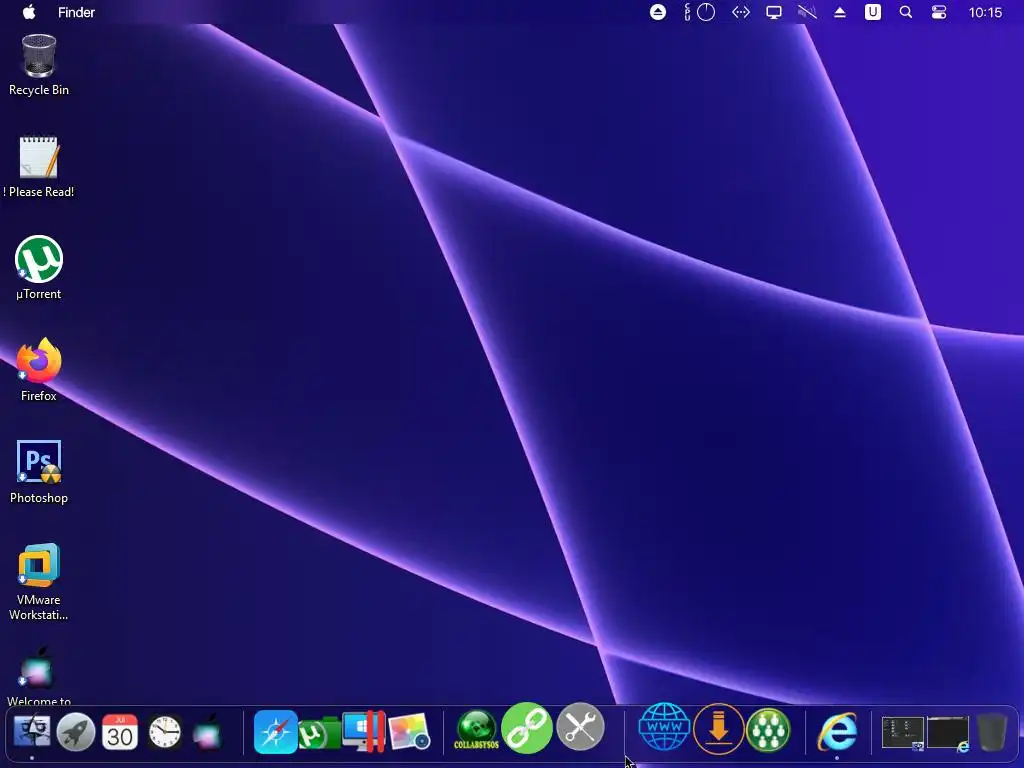The image size is (1024, 768).
Task: Open the COLLABSYSOS green globe icon
Action: [x=477, y=730]
